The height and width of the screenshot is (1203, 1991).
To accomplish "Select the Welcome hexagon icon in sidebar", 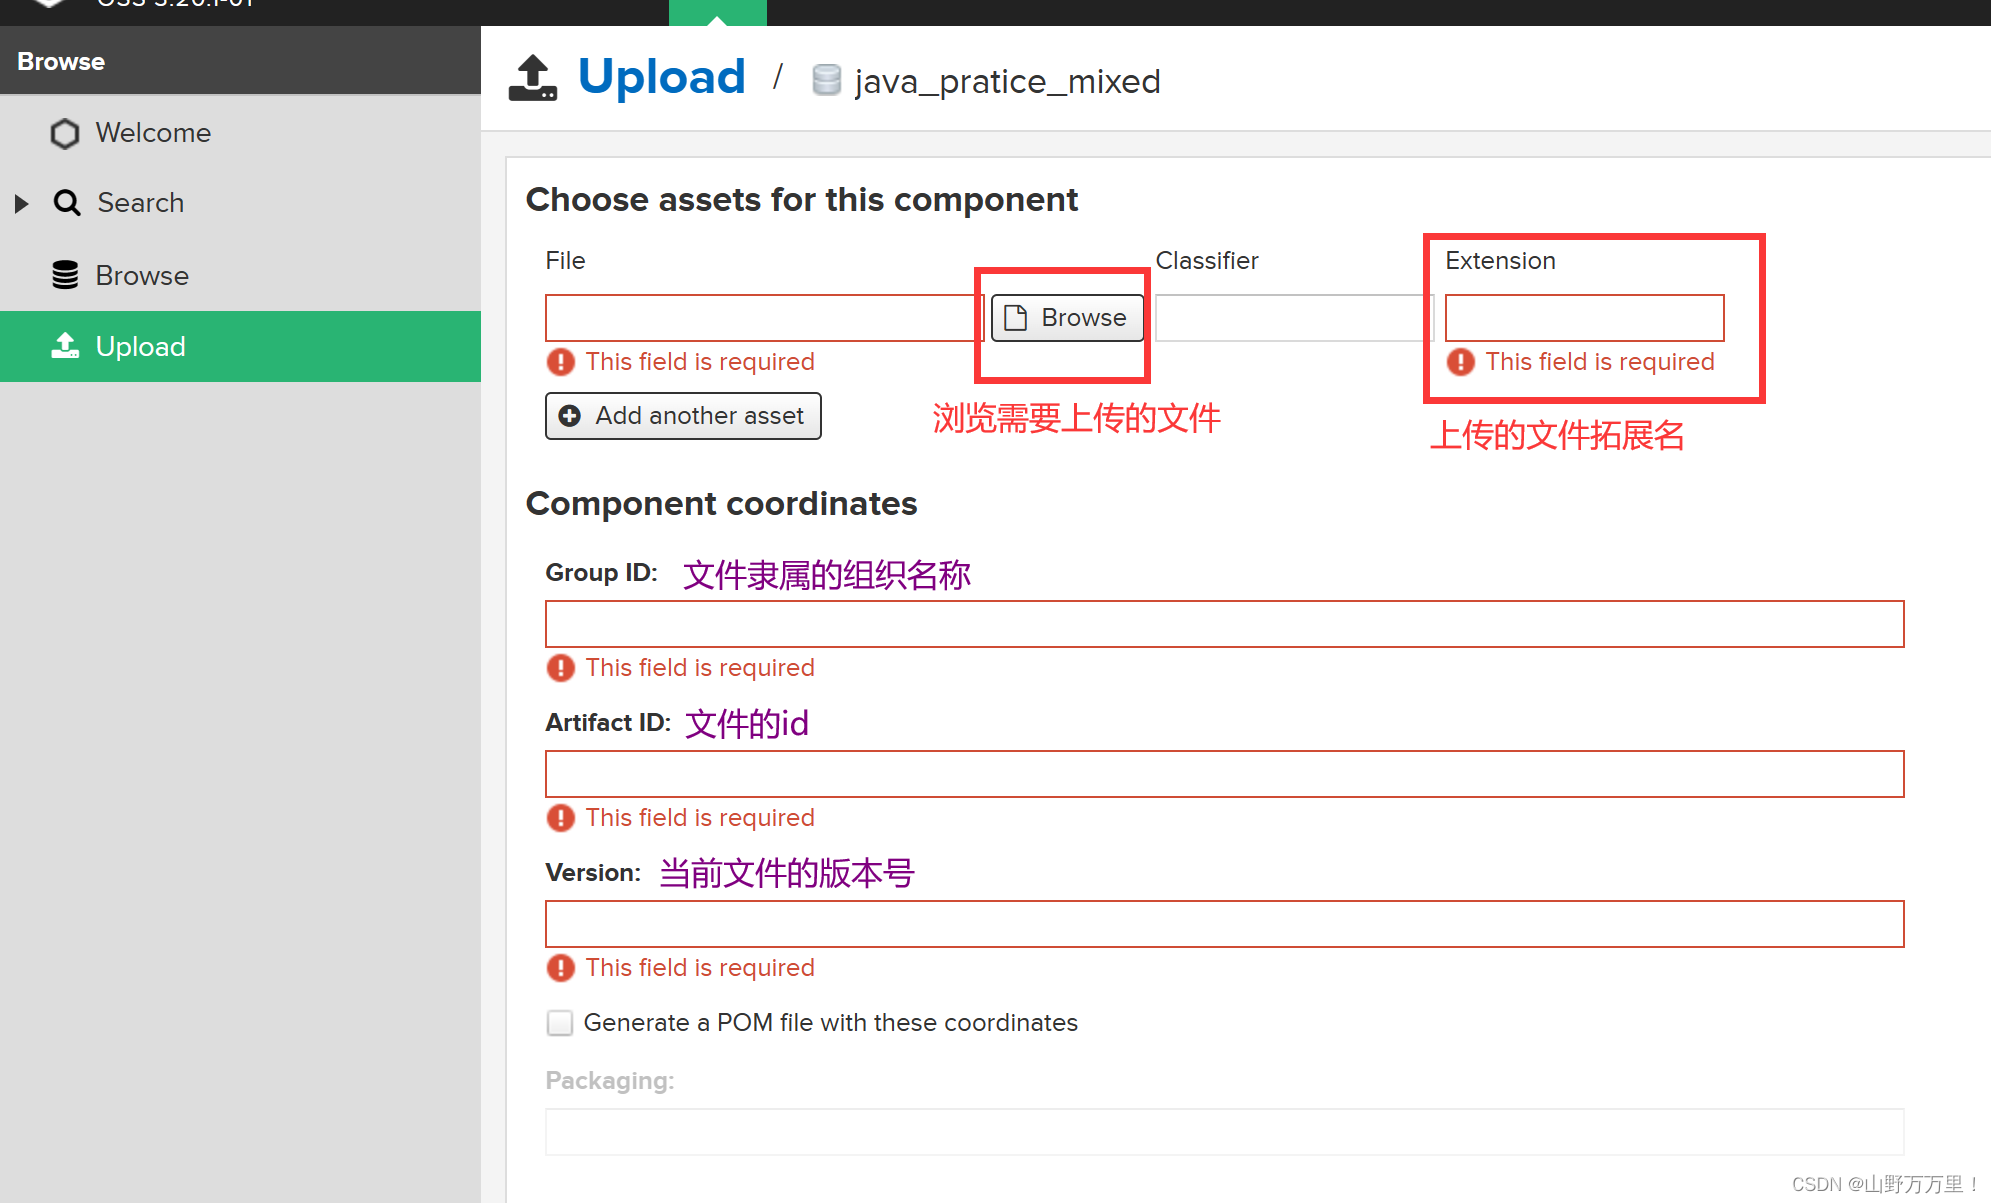I will click(64, 133).
